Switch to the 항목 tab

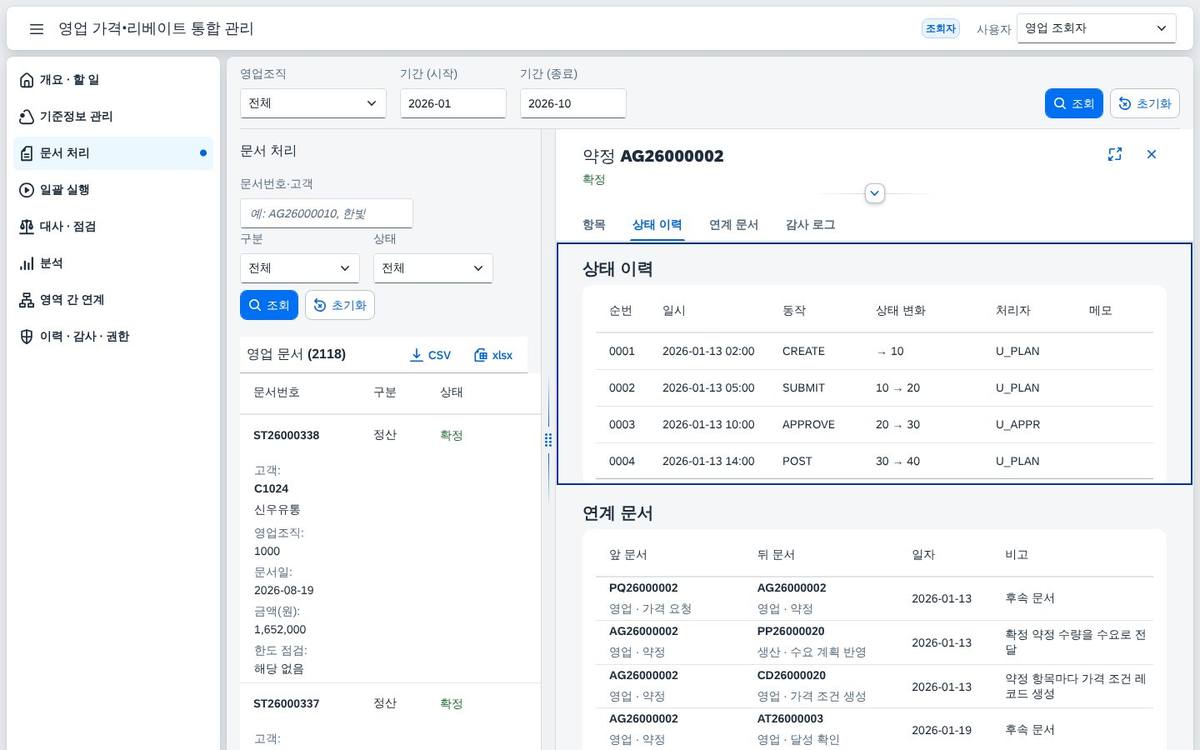(594, 225)
